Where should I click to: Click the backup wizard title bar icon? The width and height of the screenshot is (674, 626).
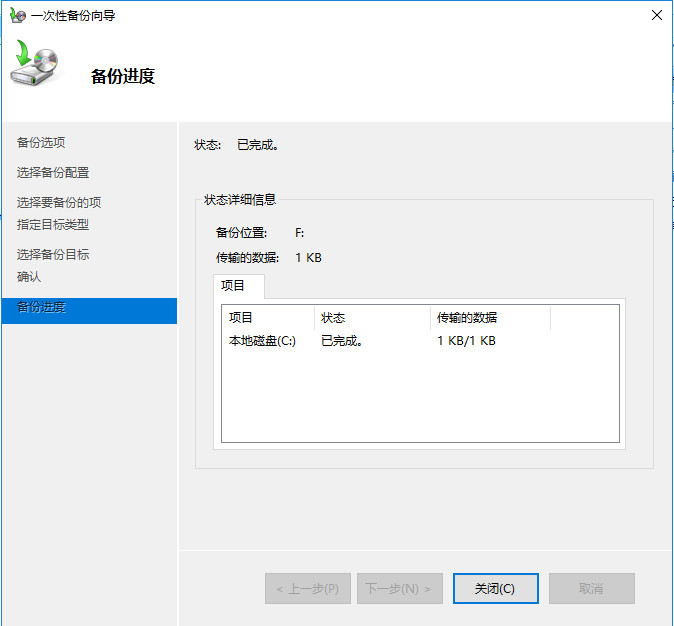[18, 15]
